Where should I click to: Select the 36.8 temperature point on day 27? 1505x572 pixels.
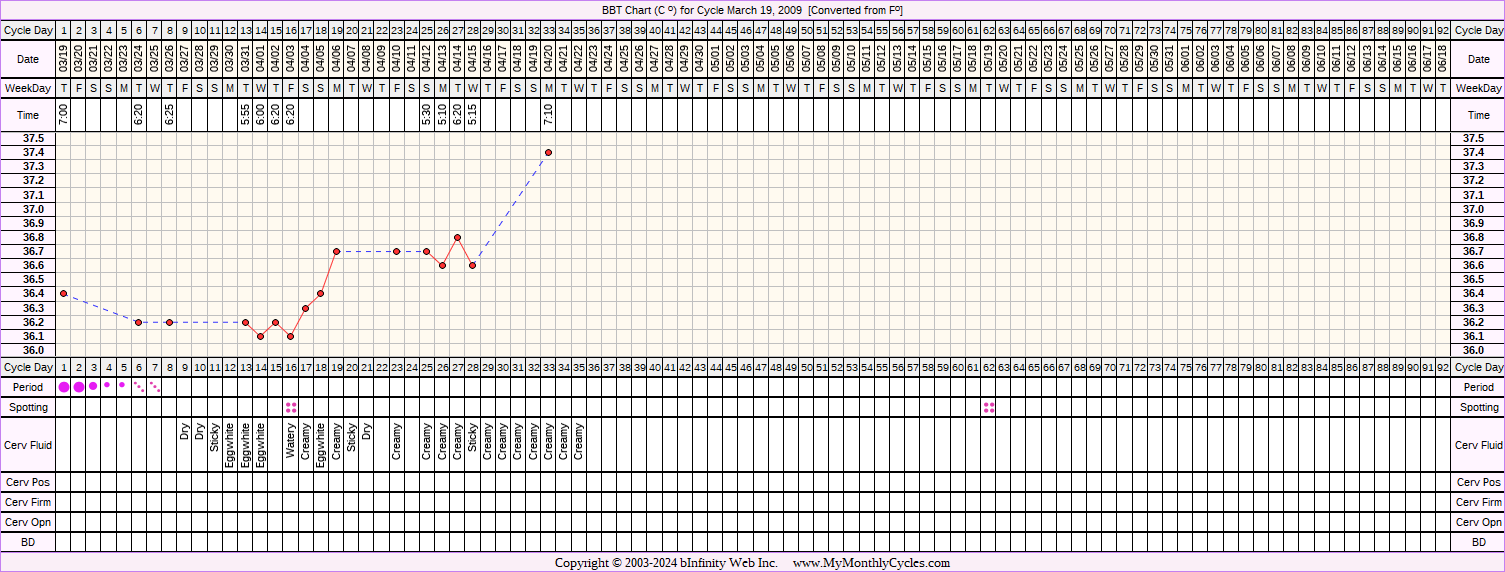click(x=457, y=237)
